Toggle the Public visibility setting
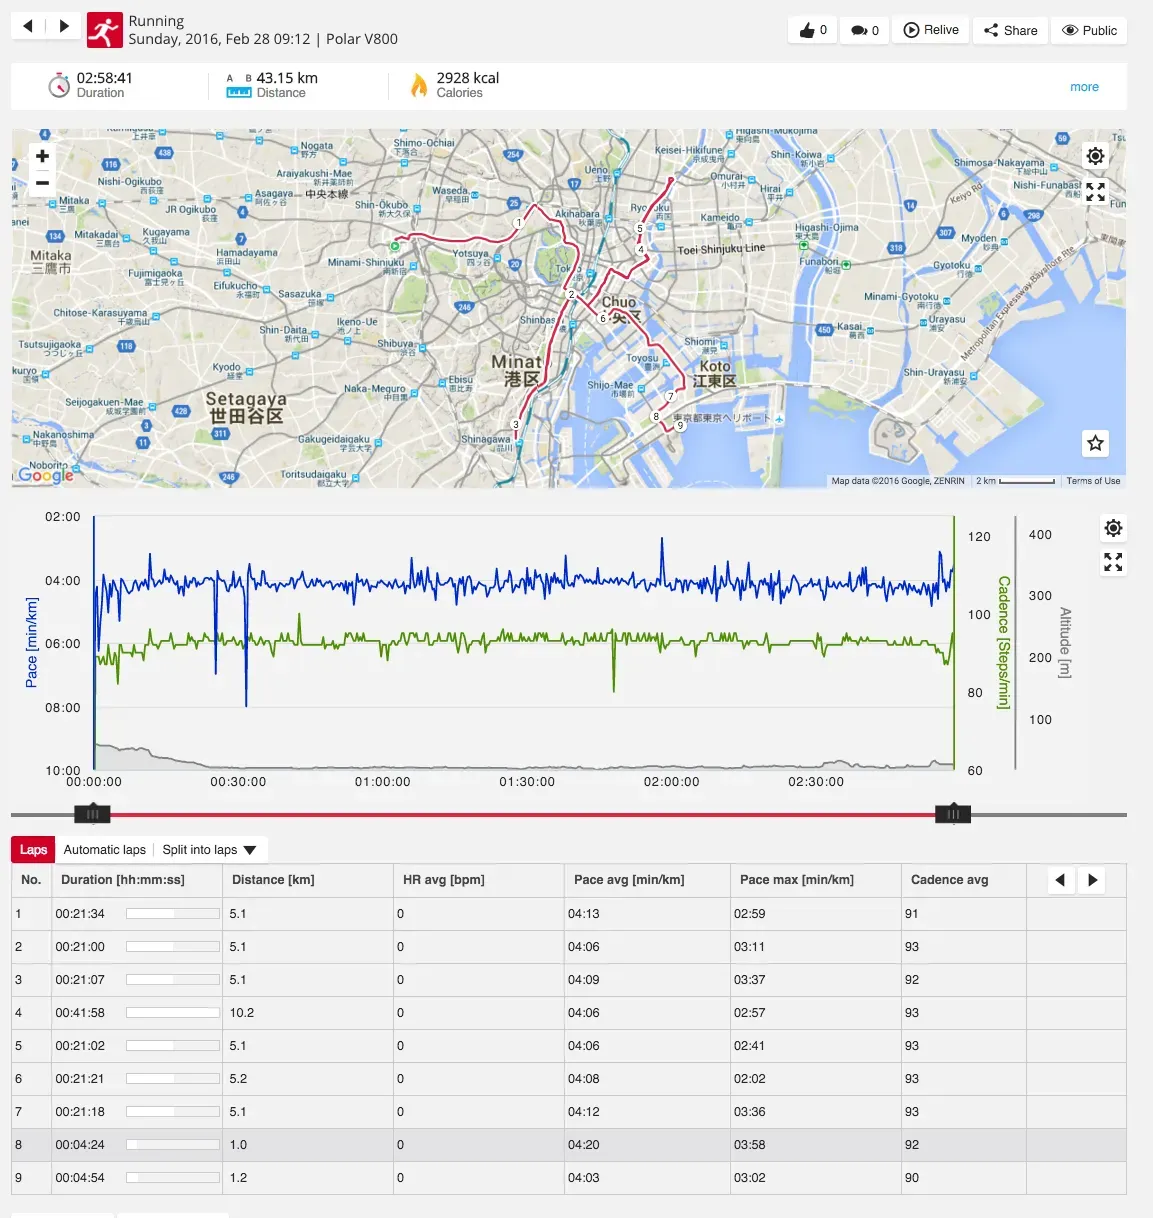This screenshot has width=1153, height=1218. pyautogui.click(x=1089, y=30)
